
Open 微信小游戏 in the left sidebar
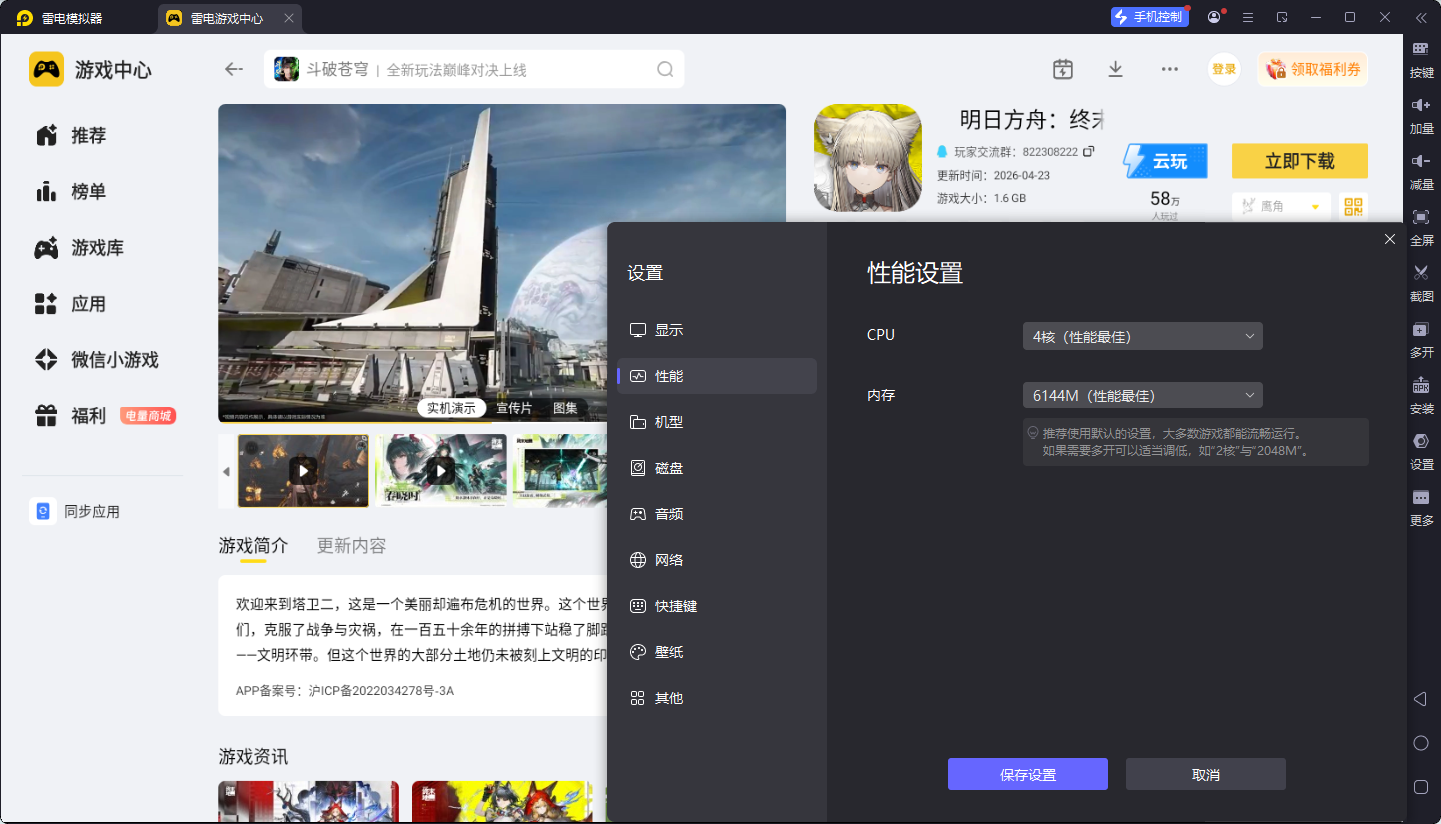(95, 360)
